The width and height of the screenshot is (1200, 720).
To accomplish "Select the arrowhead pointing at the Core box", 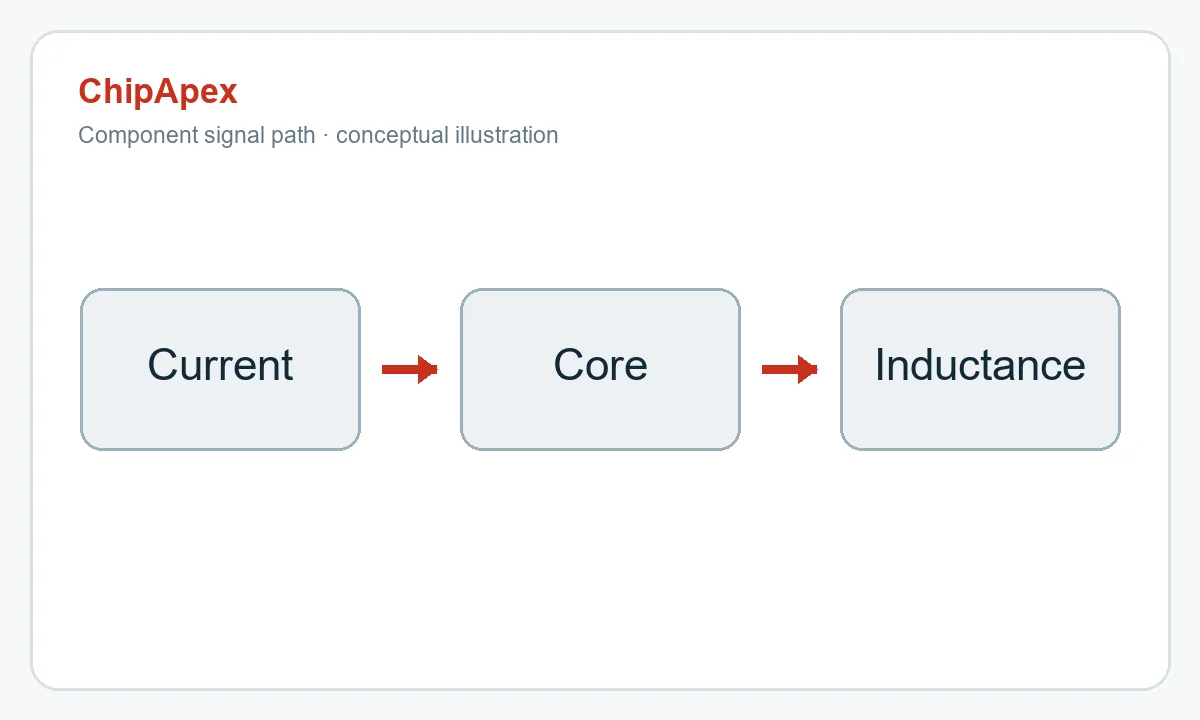I will point(428,370).
